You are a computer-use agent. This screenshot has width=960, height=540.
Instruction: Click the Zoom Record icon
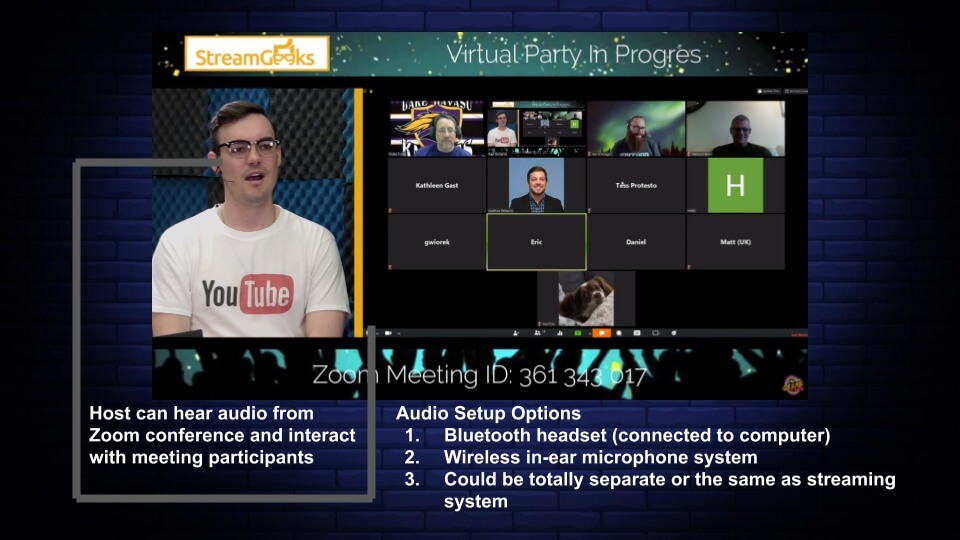point(619,333)
